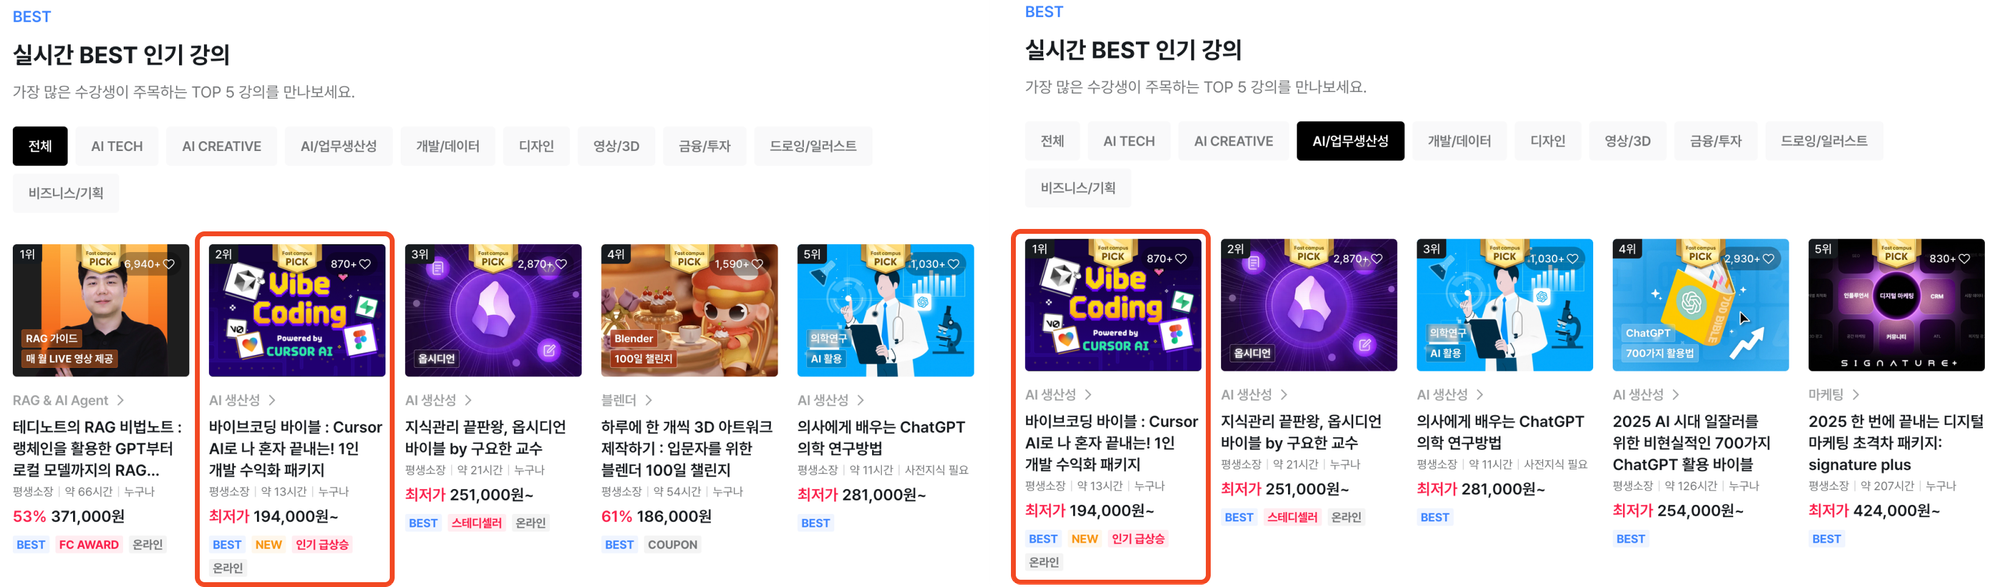The image size is (2000, 587).
Task: Select 드로잉/일러스트 tab in left panel
Action: tap(813, 146)
